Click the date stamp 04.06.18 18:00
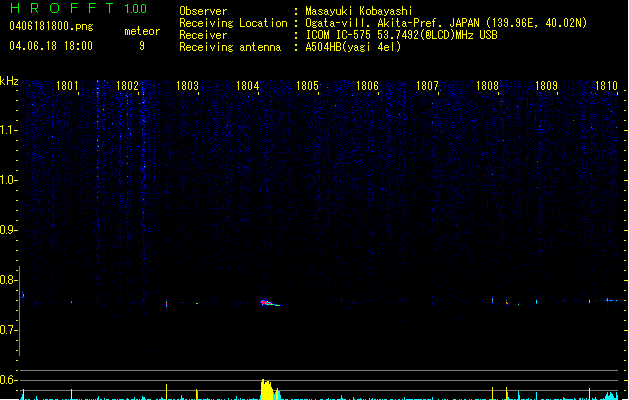Screen dimensions: 629x400 click(x=51, y=46)
